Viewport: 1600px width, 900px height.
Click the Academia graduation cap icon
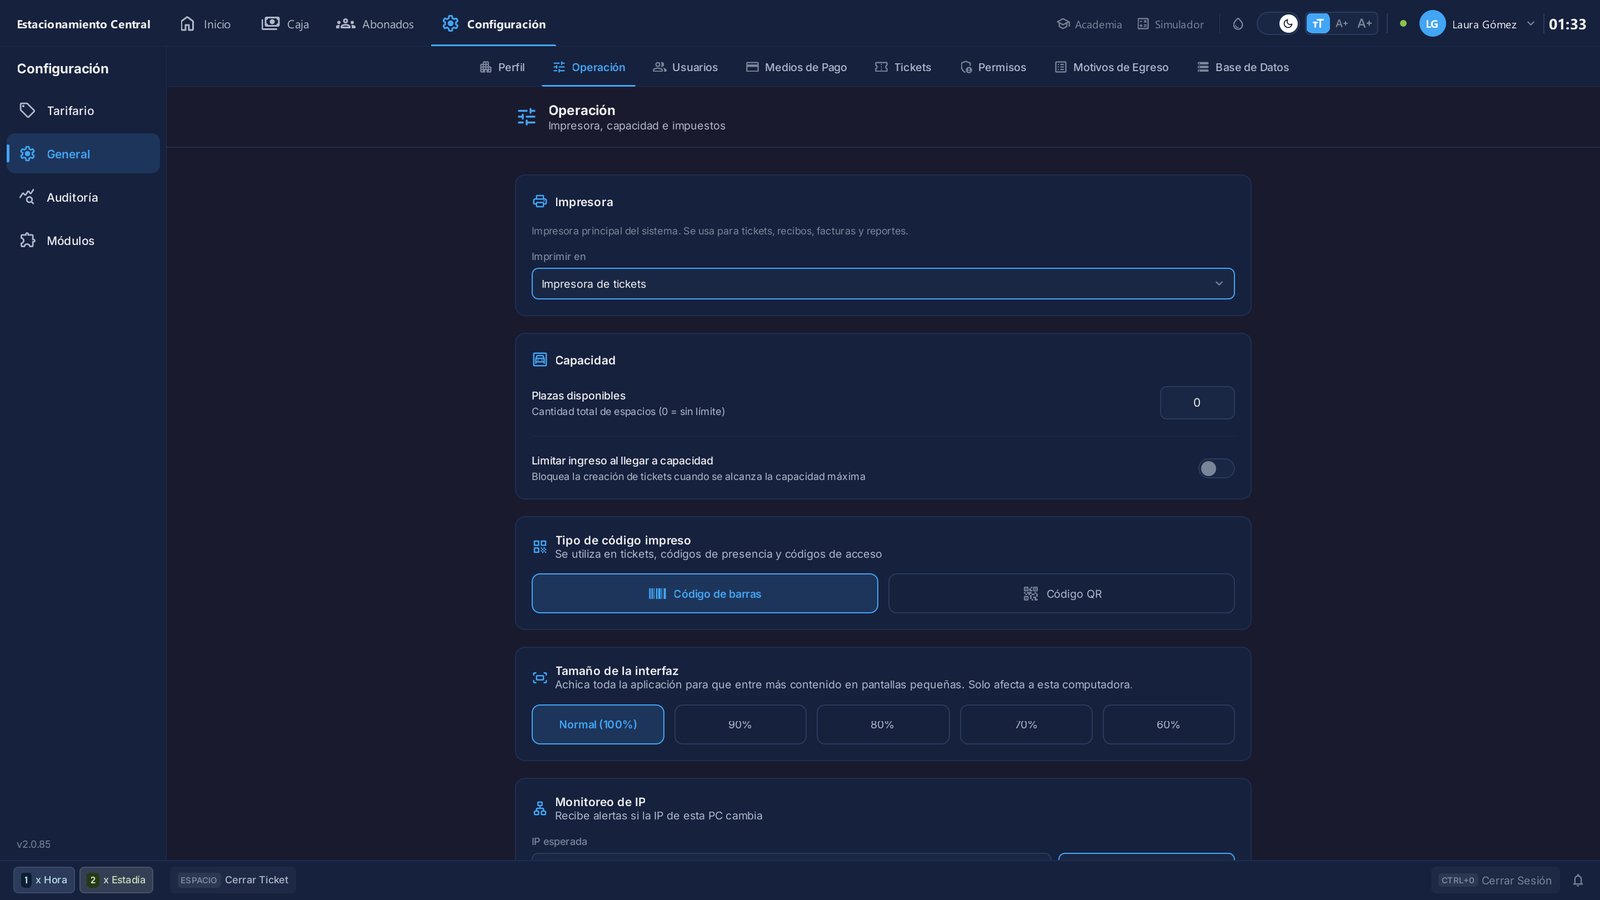(x=1063, y=24)
